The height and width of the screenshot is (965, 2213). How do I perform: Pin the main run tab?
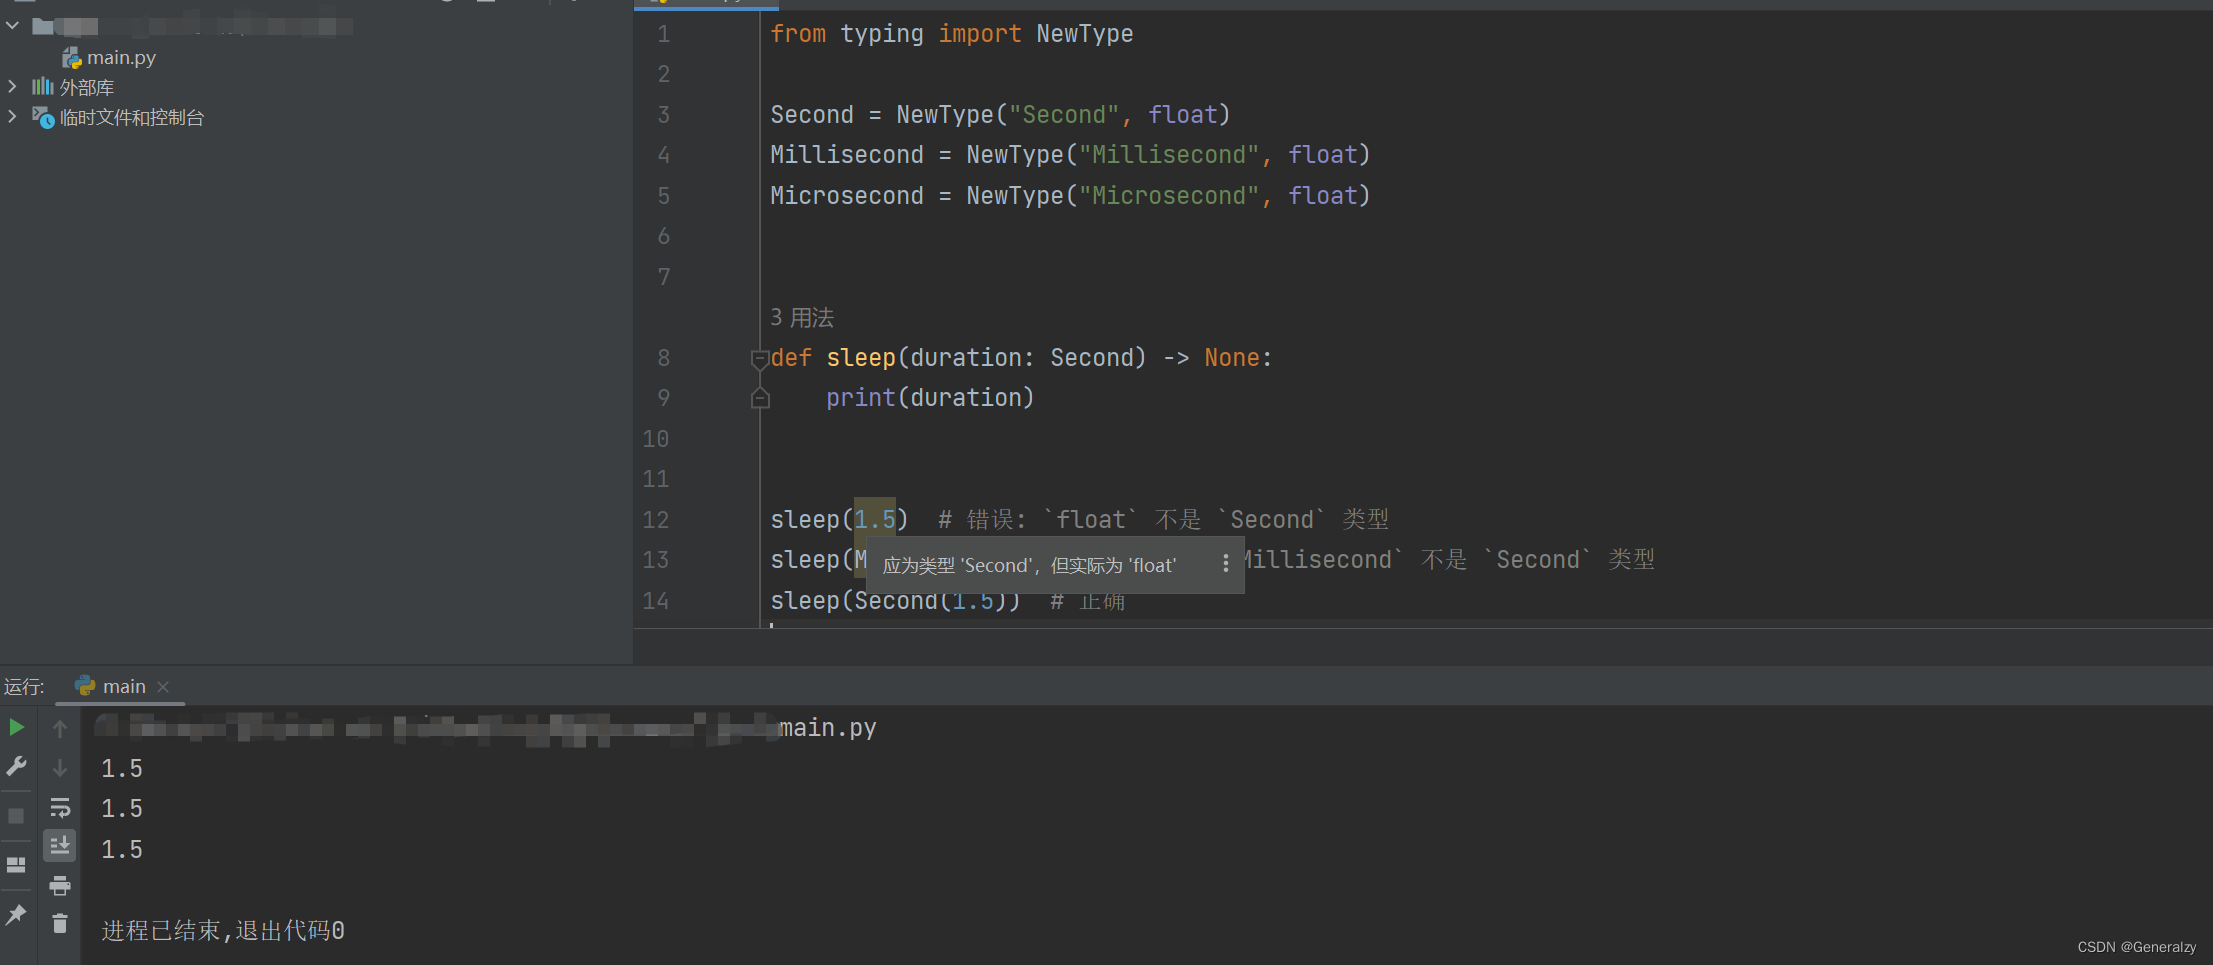click(16, 913)
